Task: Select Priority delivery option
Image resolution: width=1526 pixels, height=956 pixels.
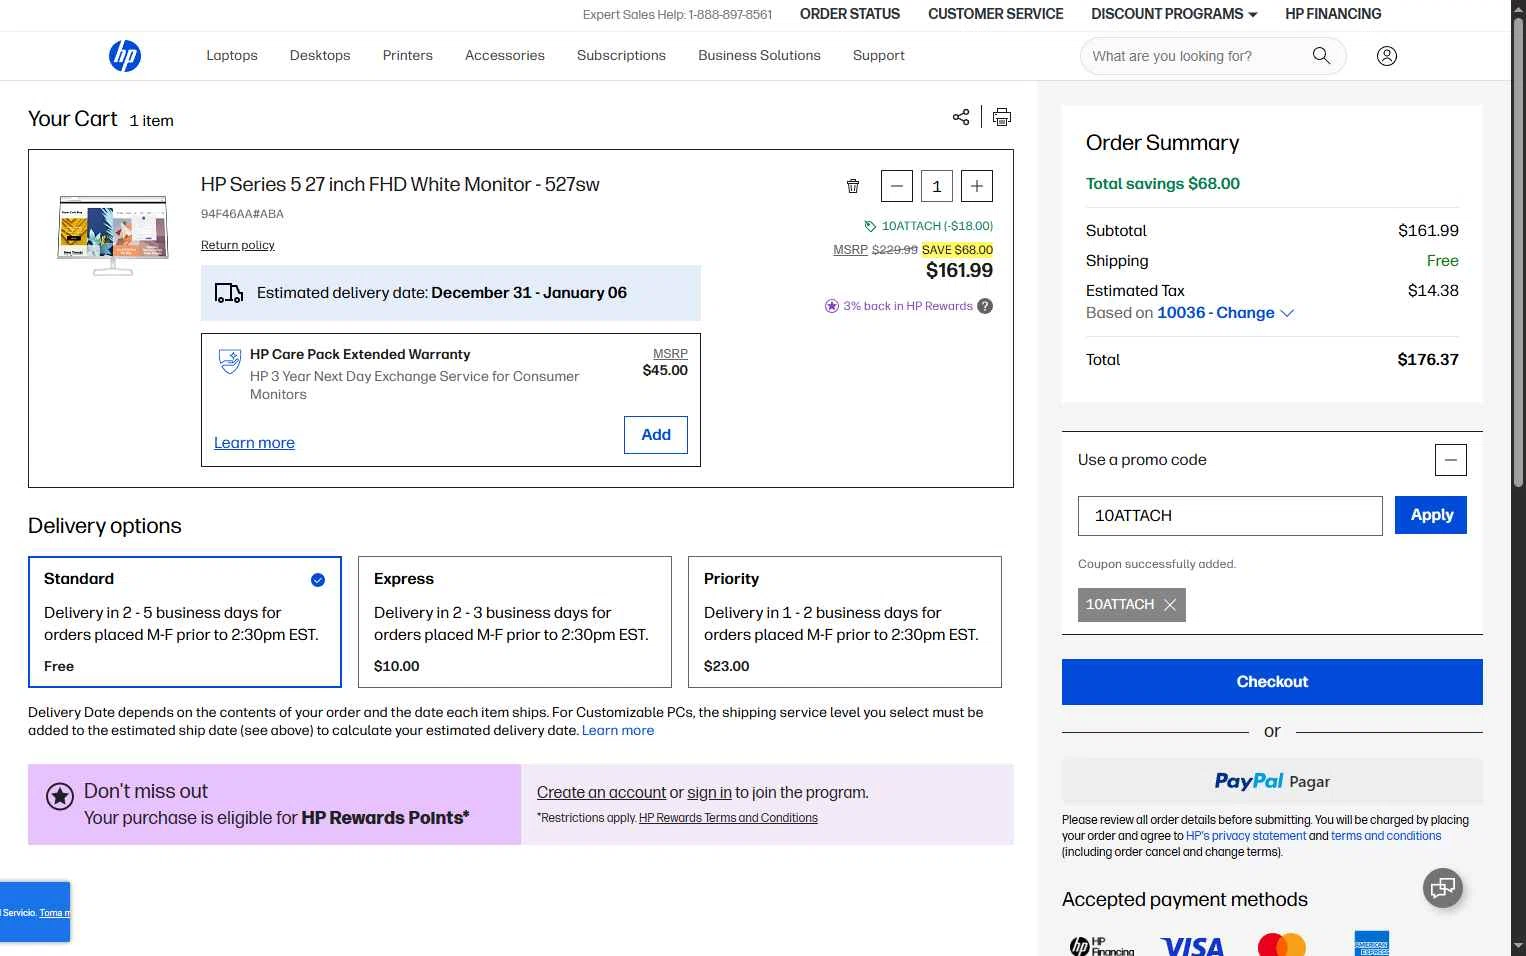Action: click(x=845, y=622)
